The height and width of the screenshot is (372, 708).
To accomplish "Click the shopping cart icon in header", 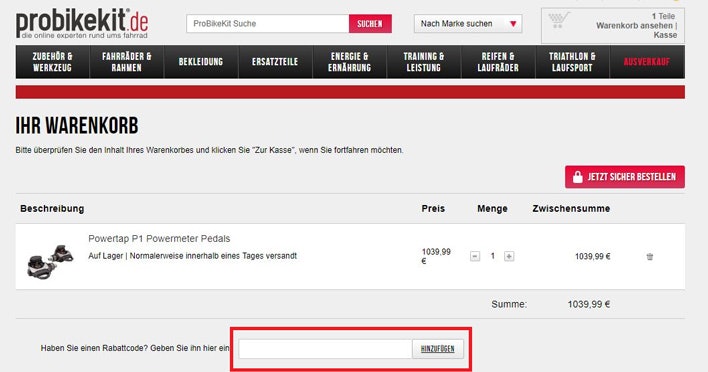I will [559, 20].
